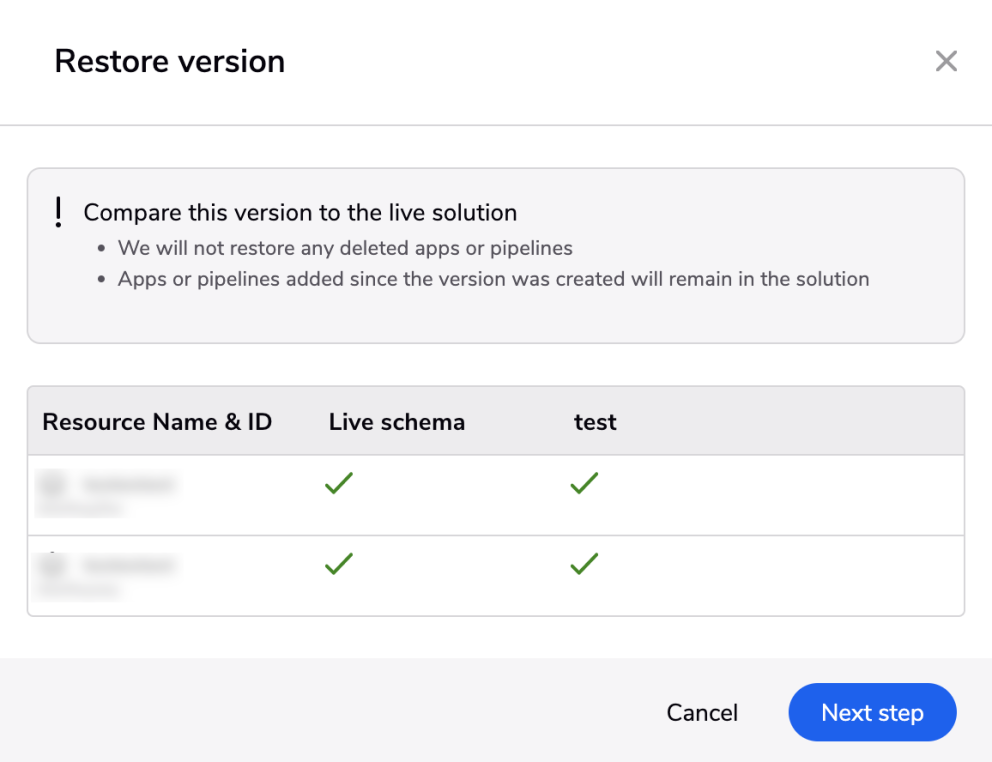
Task: Click the first row's blurred resource icon
Action: (x=54, y=486)
